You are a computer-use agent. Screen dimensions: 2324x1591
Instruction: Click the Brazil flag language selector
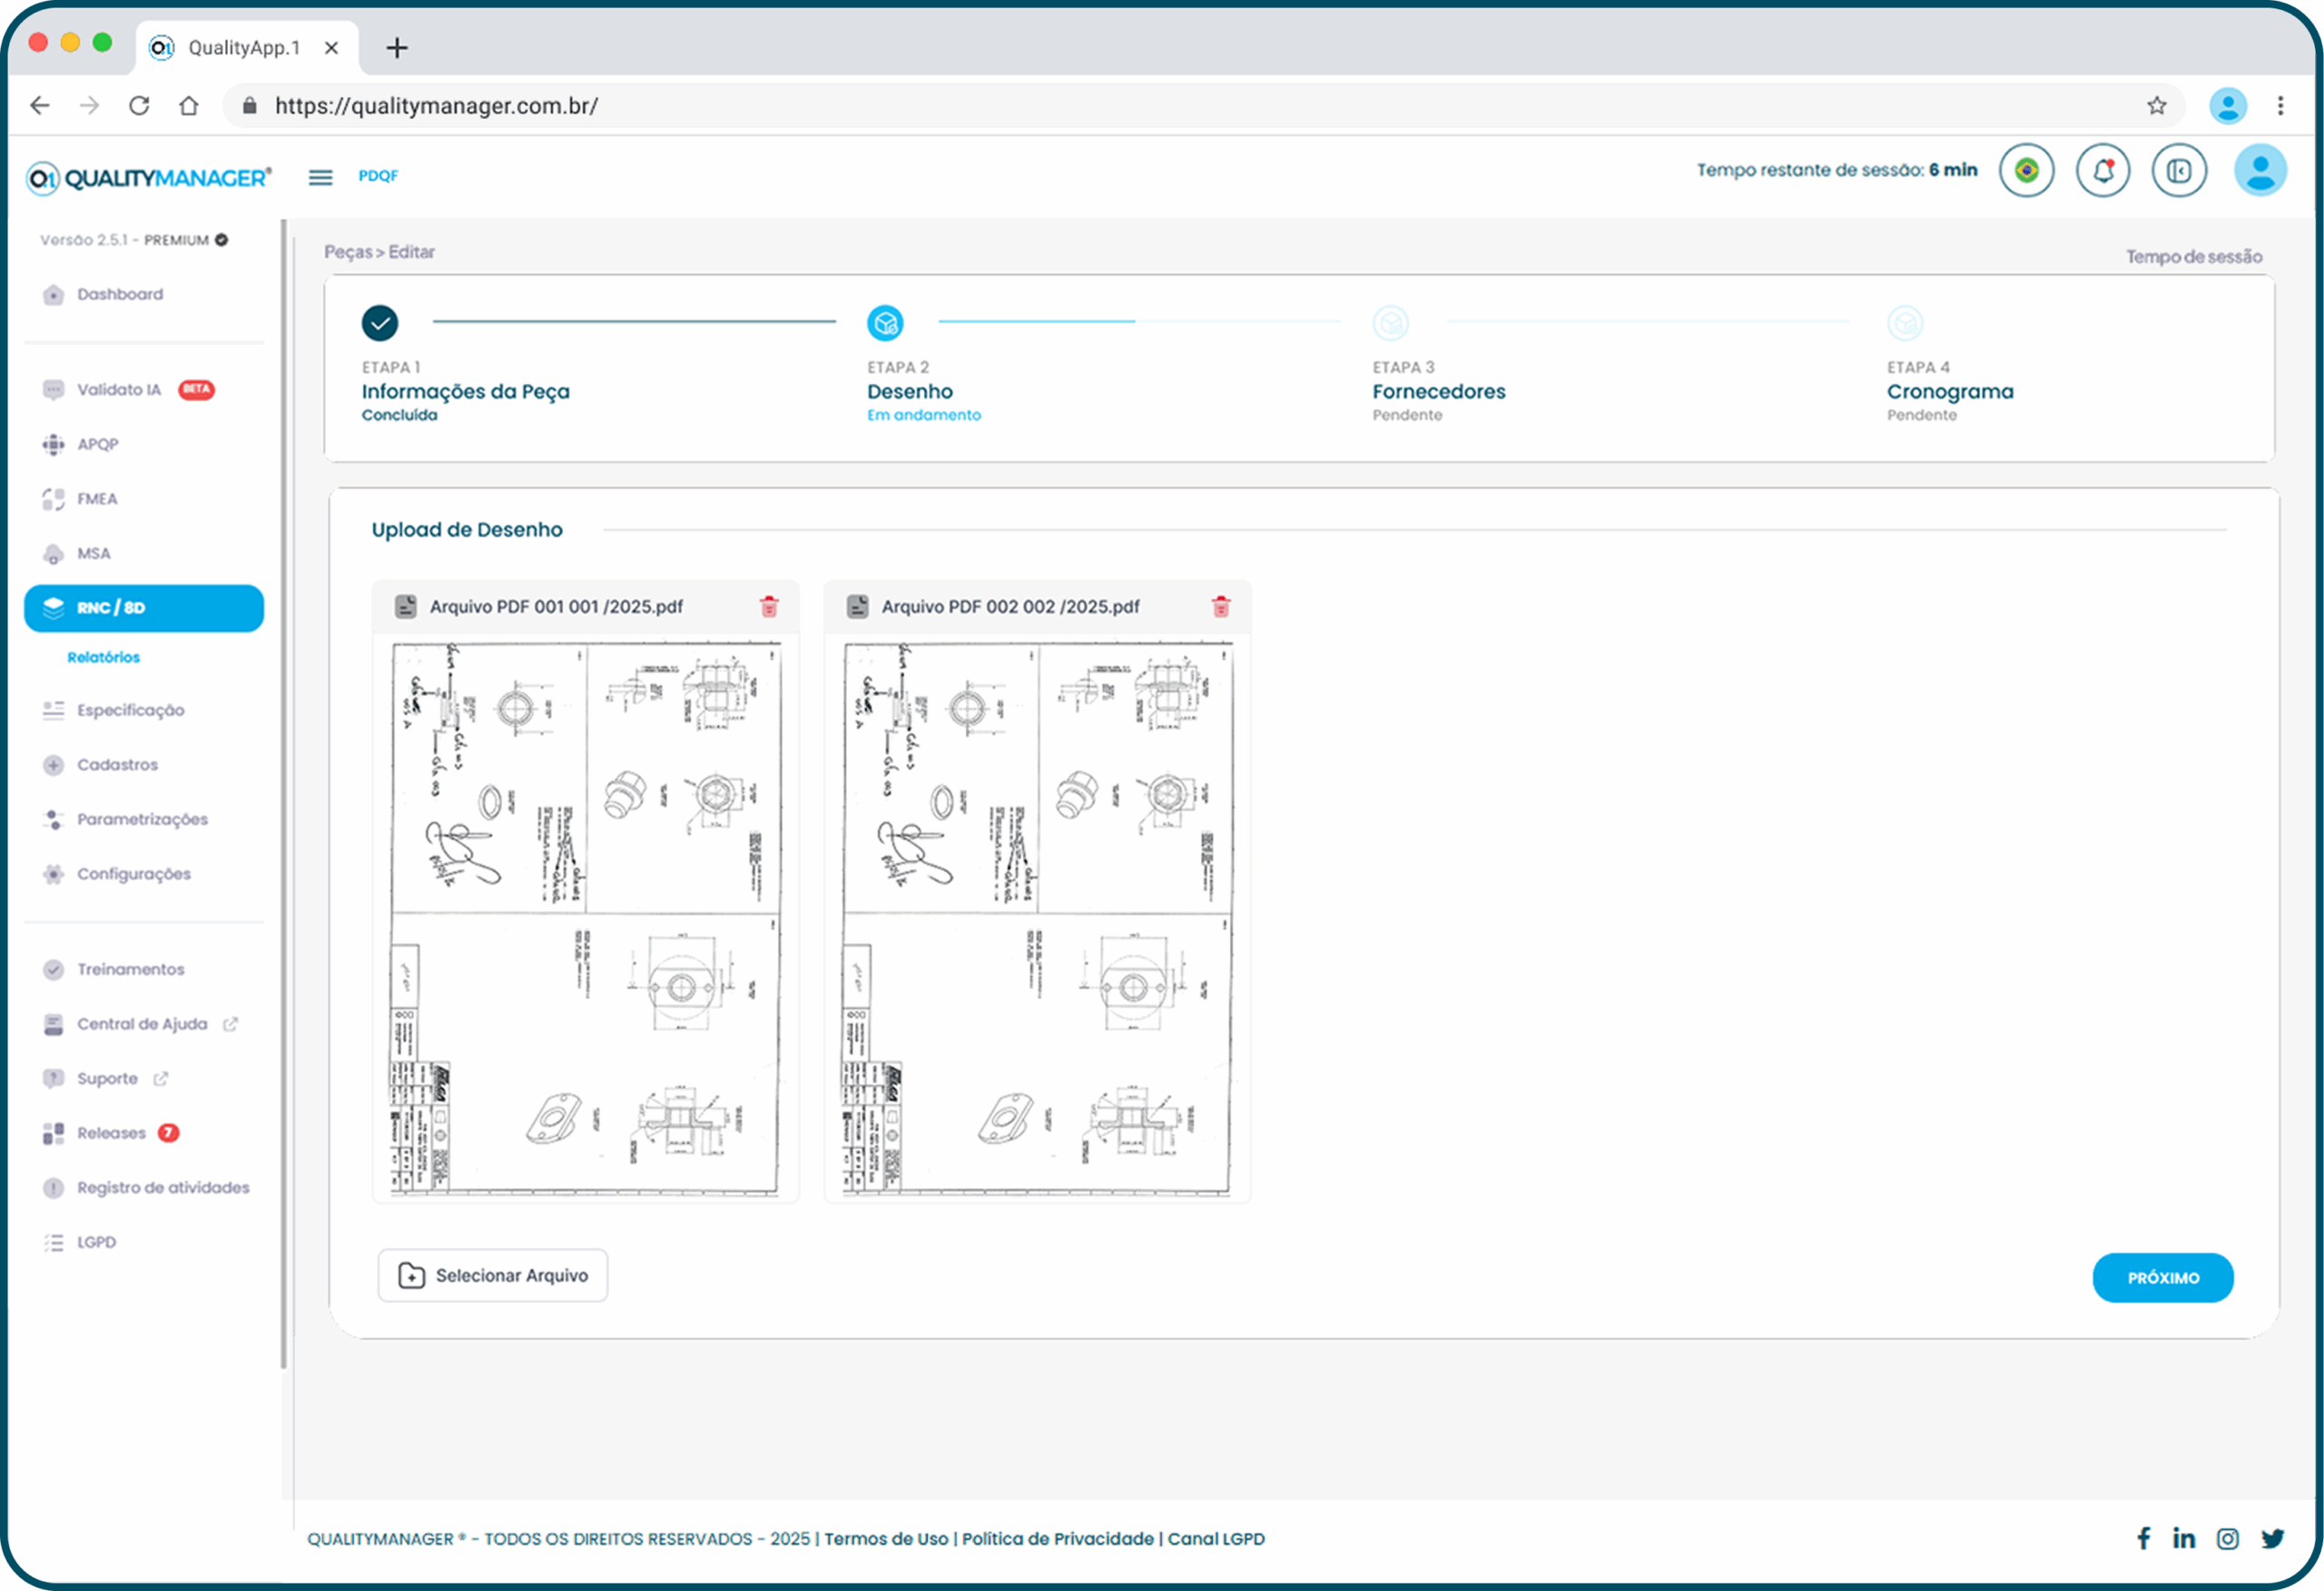pos(2027,171)
